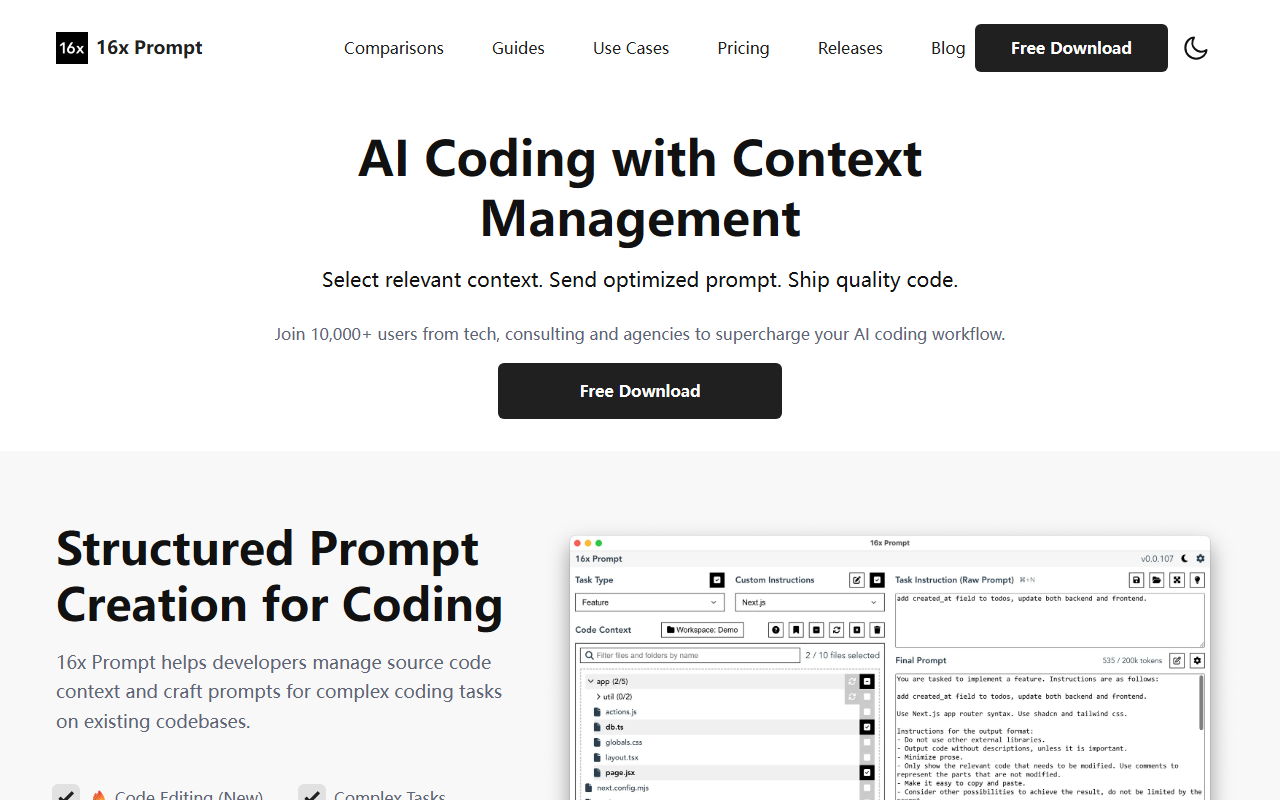The height and width of the screenshot is (800, 1280).
Task: Click the "2 / 10 files selected" text
Action: tap(843, 656)
